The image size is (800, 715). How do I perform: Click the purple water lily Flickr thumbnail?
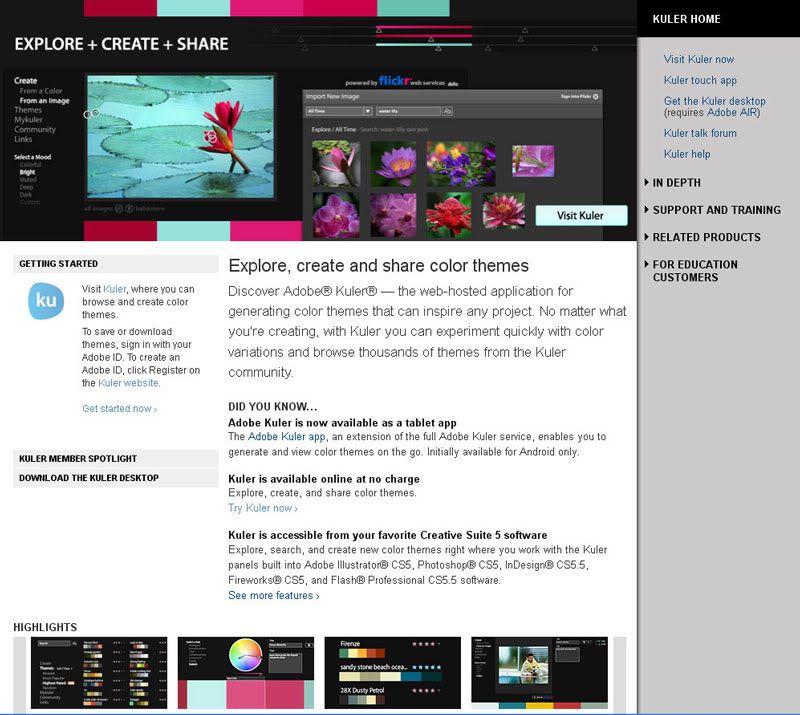pyautogui.click(x=393, y=163)
